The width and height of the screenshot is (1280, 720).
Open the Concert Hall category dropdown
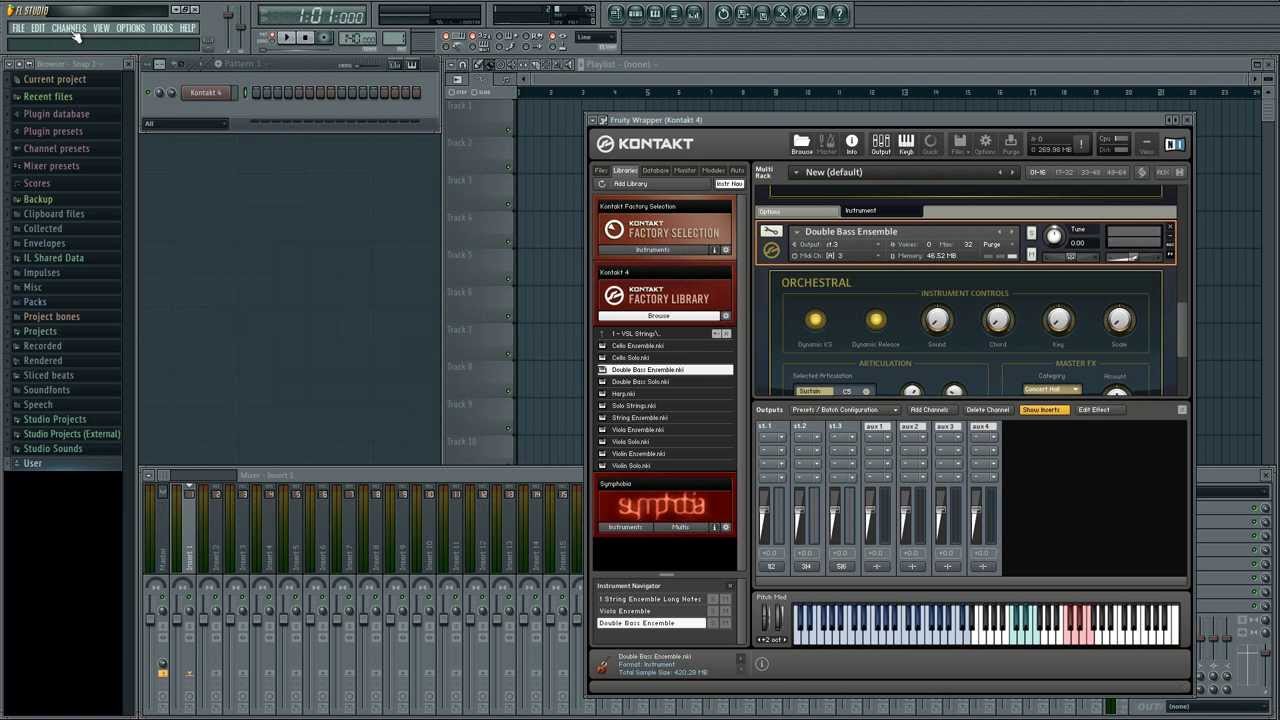tap(1051, 390)
